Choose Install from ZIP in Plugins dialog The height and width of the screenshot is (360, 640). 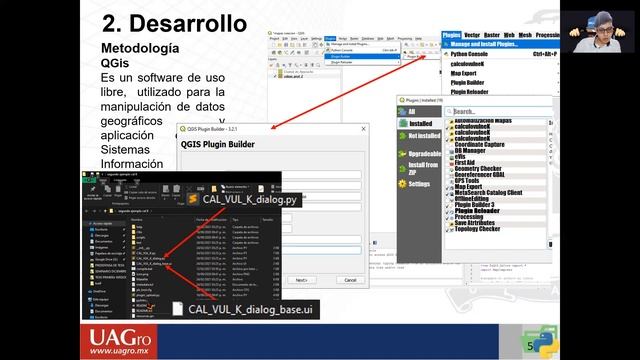coord(419,169)
